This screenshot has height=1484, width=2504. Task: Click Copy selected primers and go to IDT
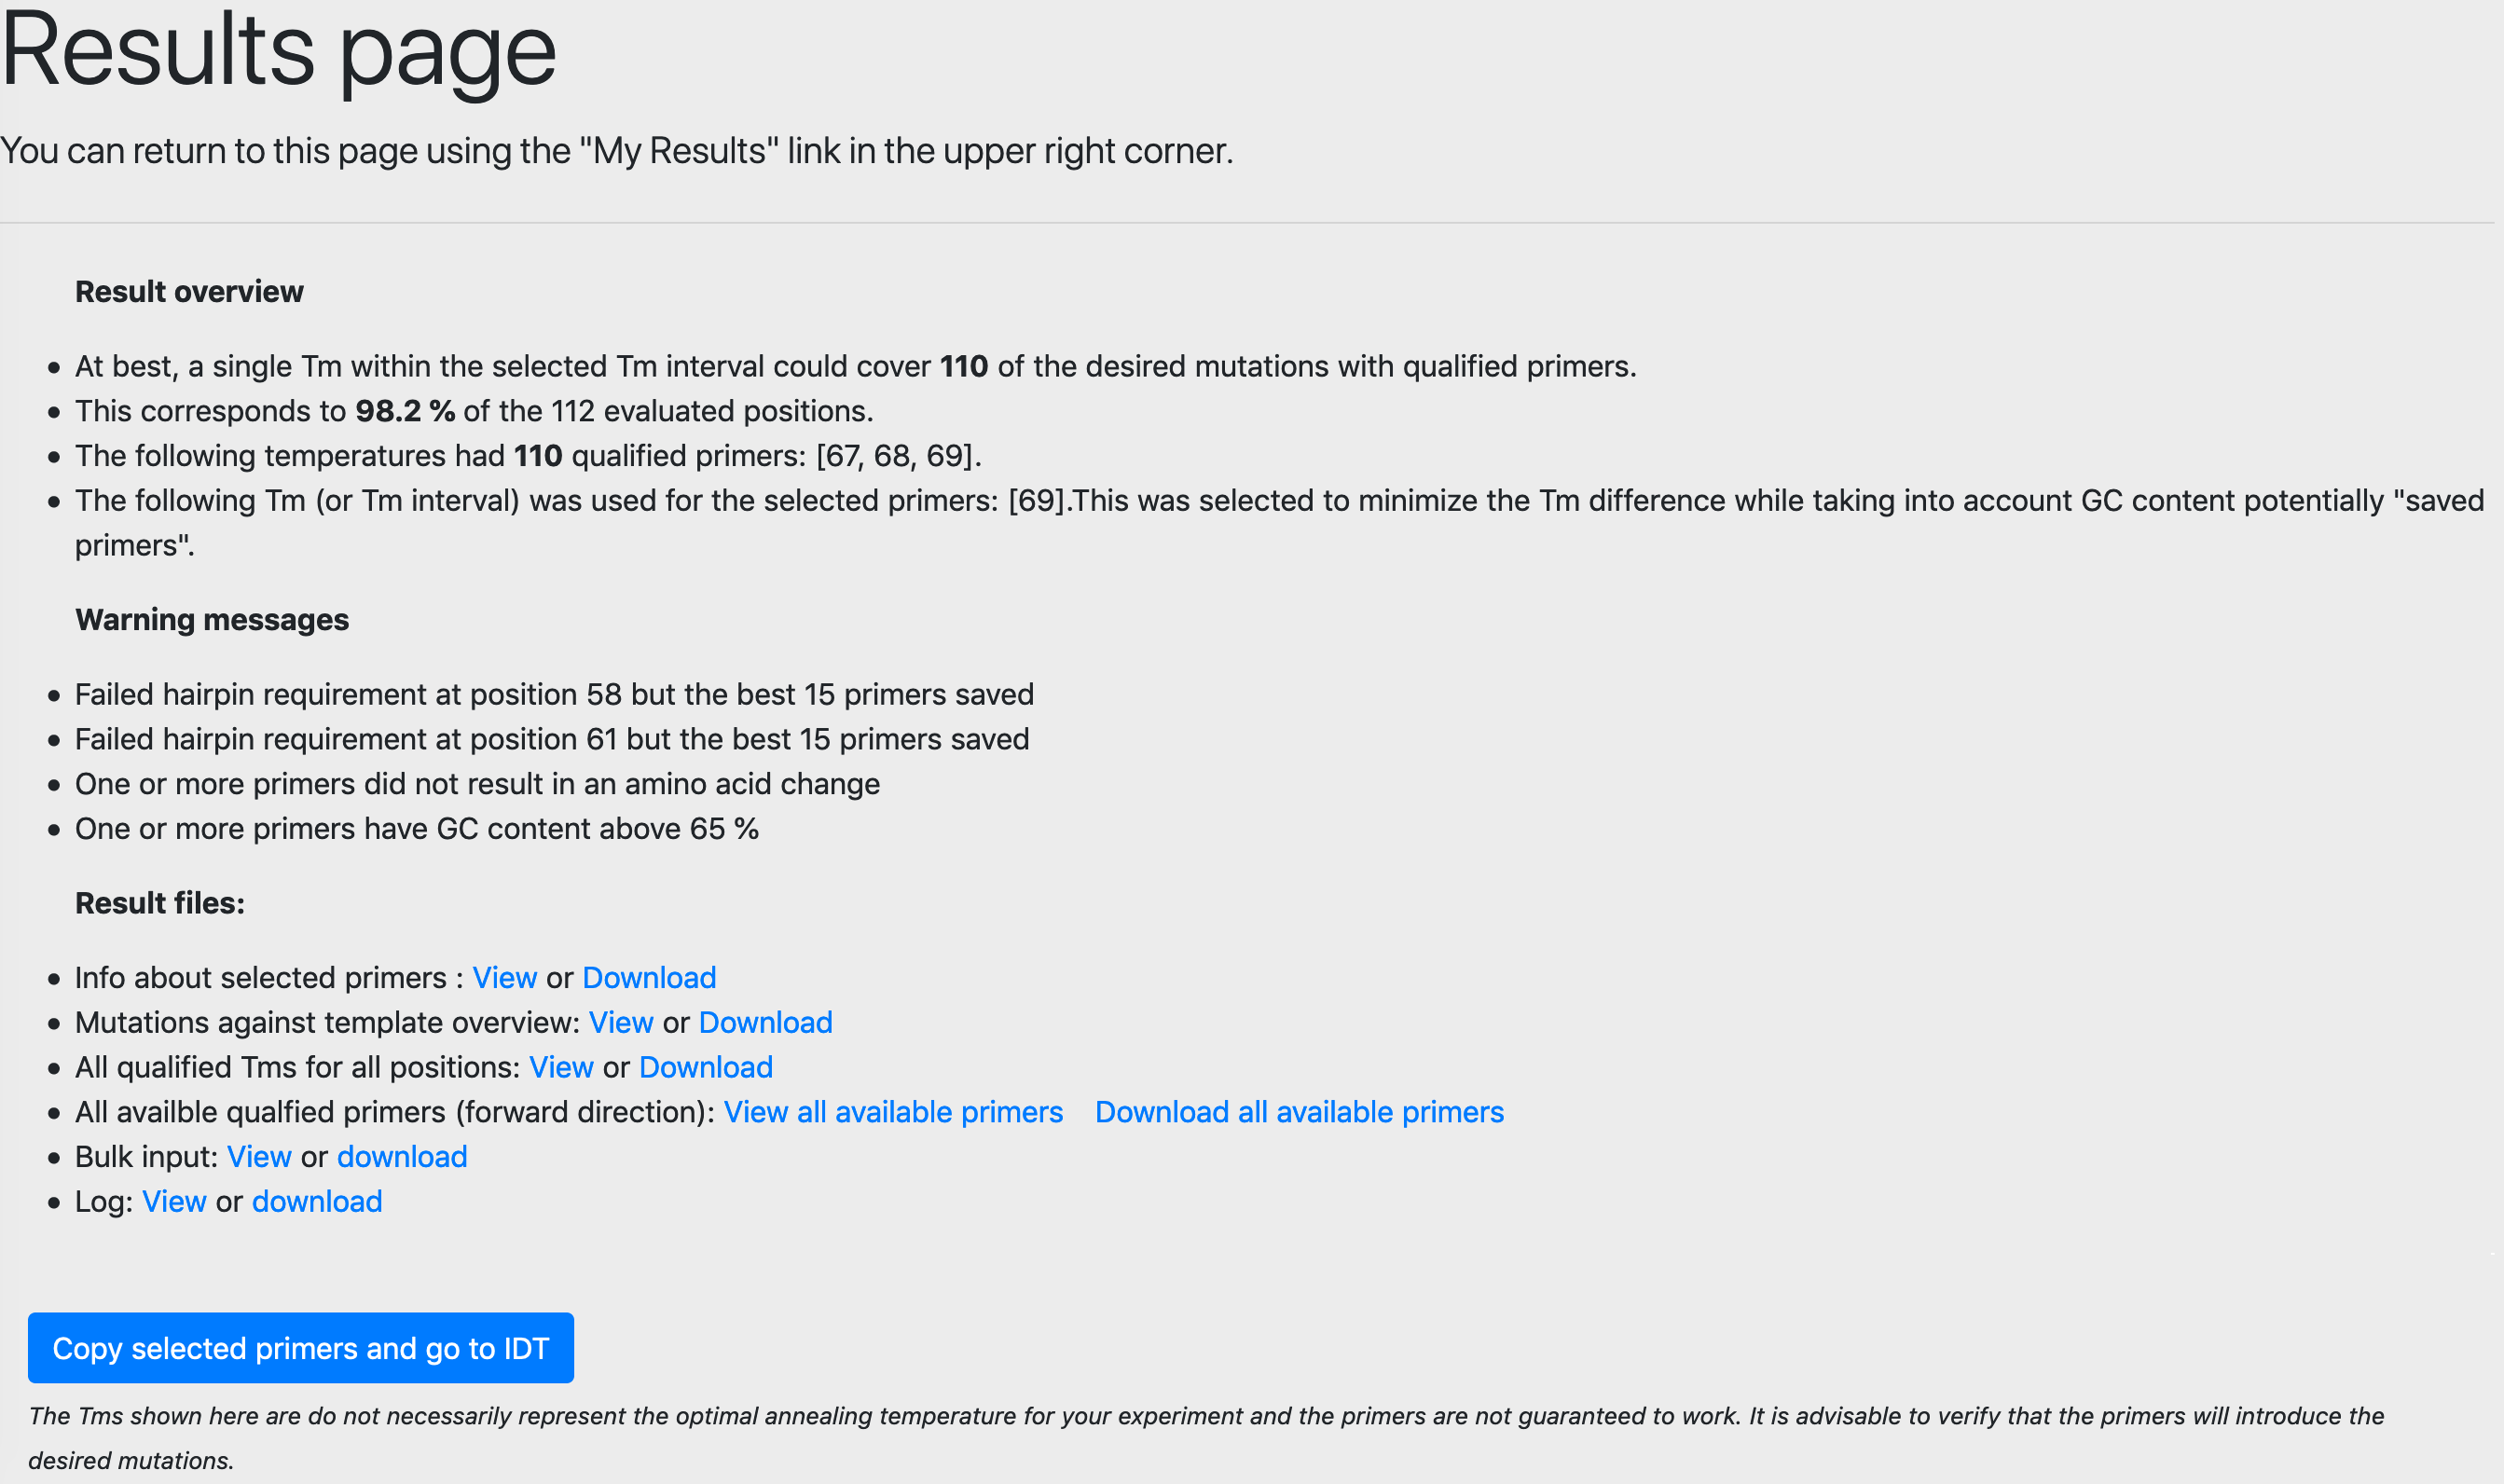pos(302,1348)
